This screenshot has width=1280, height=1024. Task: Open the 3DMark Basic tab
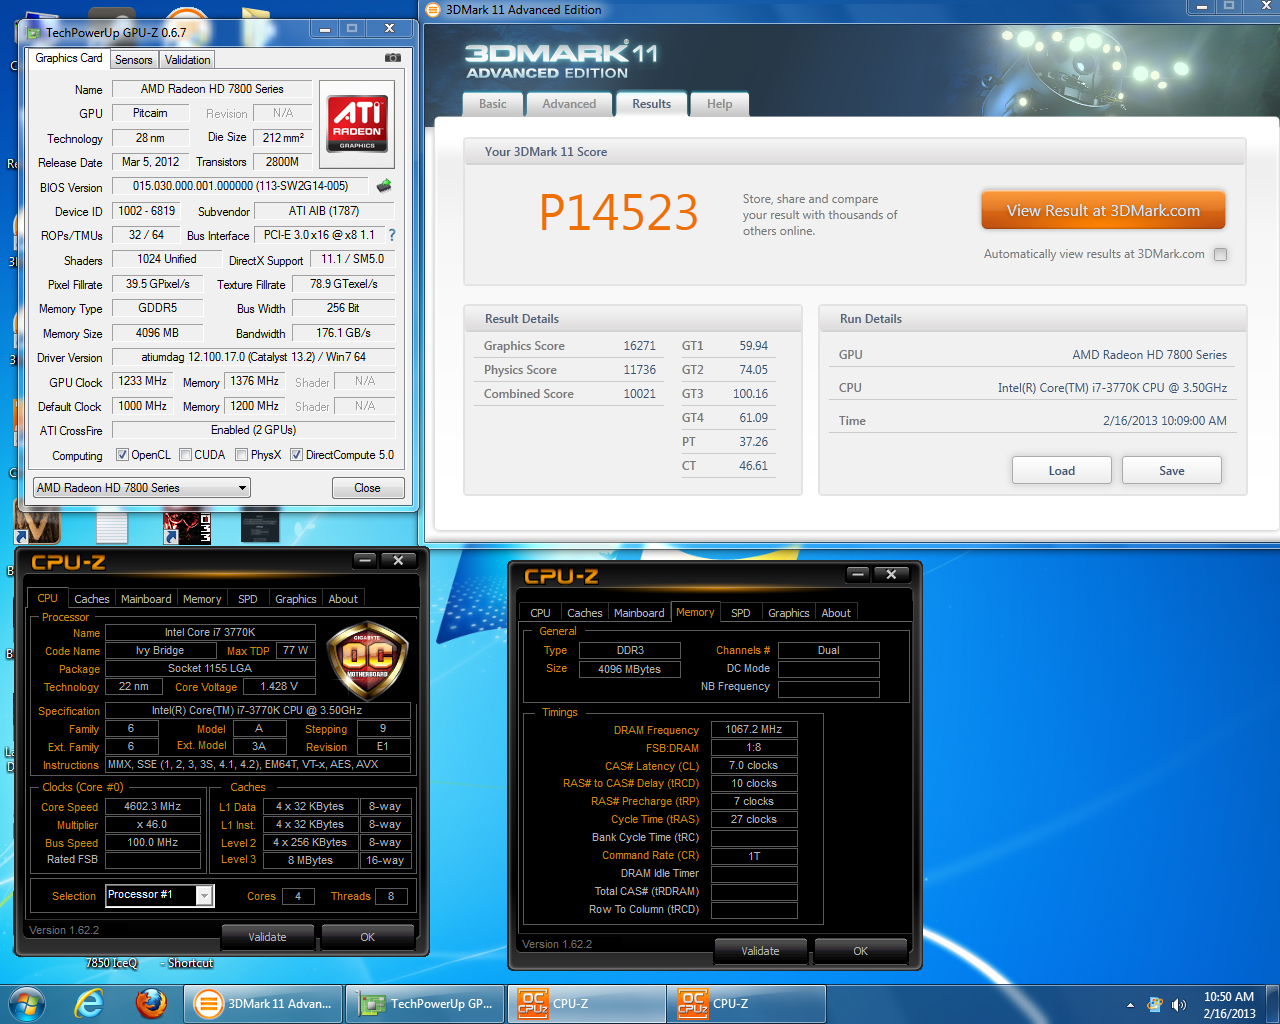coord(493,104)
